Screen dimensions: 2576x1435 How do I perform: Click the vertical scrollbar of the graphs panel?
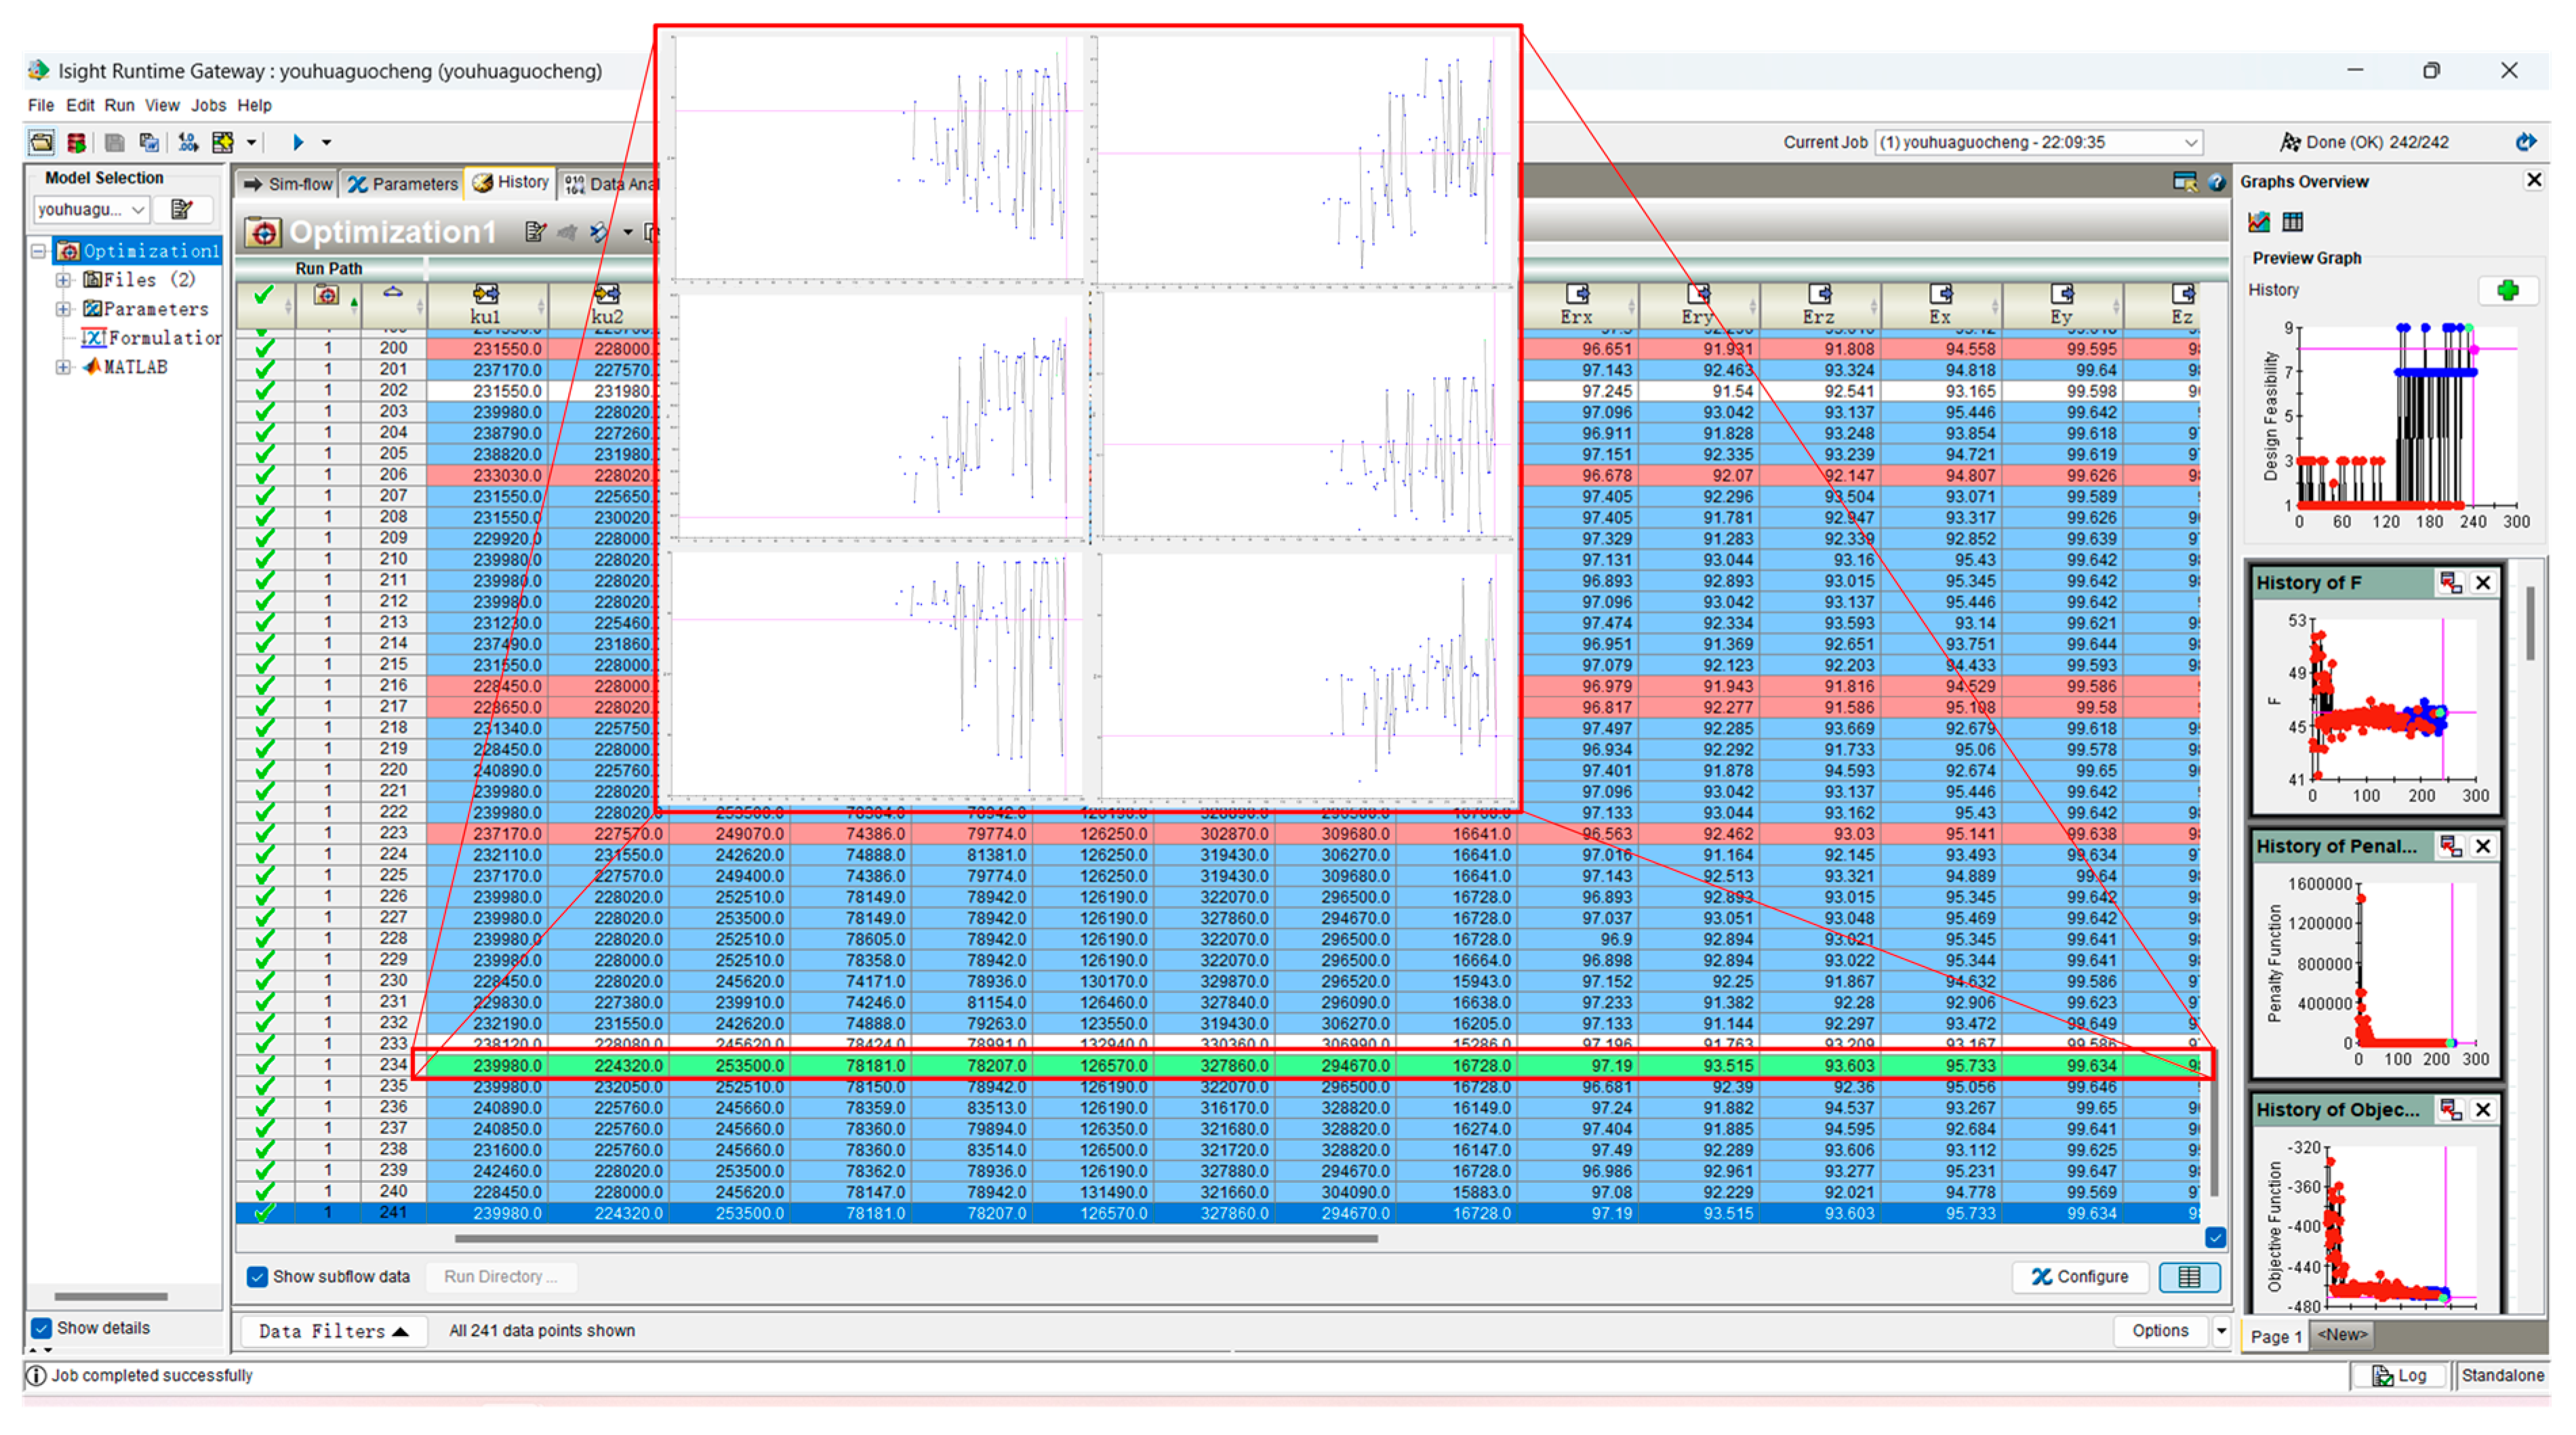[2530, 623]
